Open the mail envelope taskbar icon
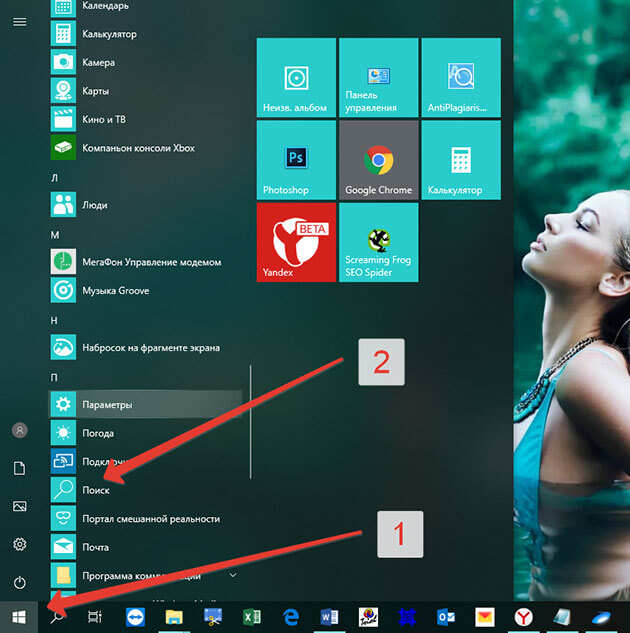The image size is (630, 633). 485,617
